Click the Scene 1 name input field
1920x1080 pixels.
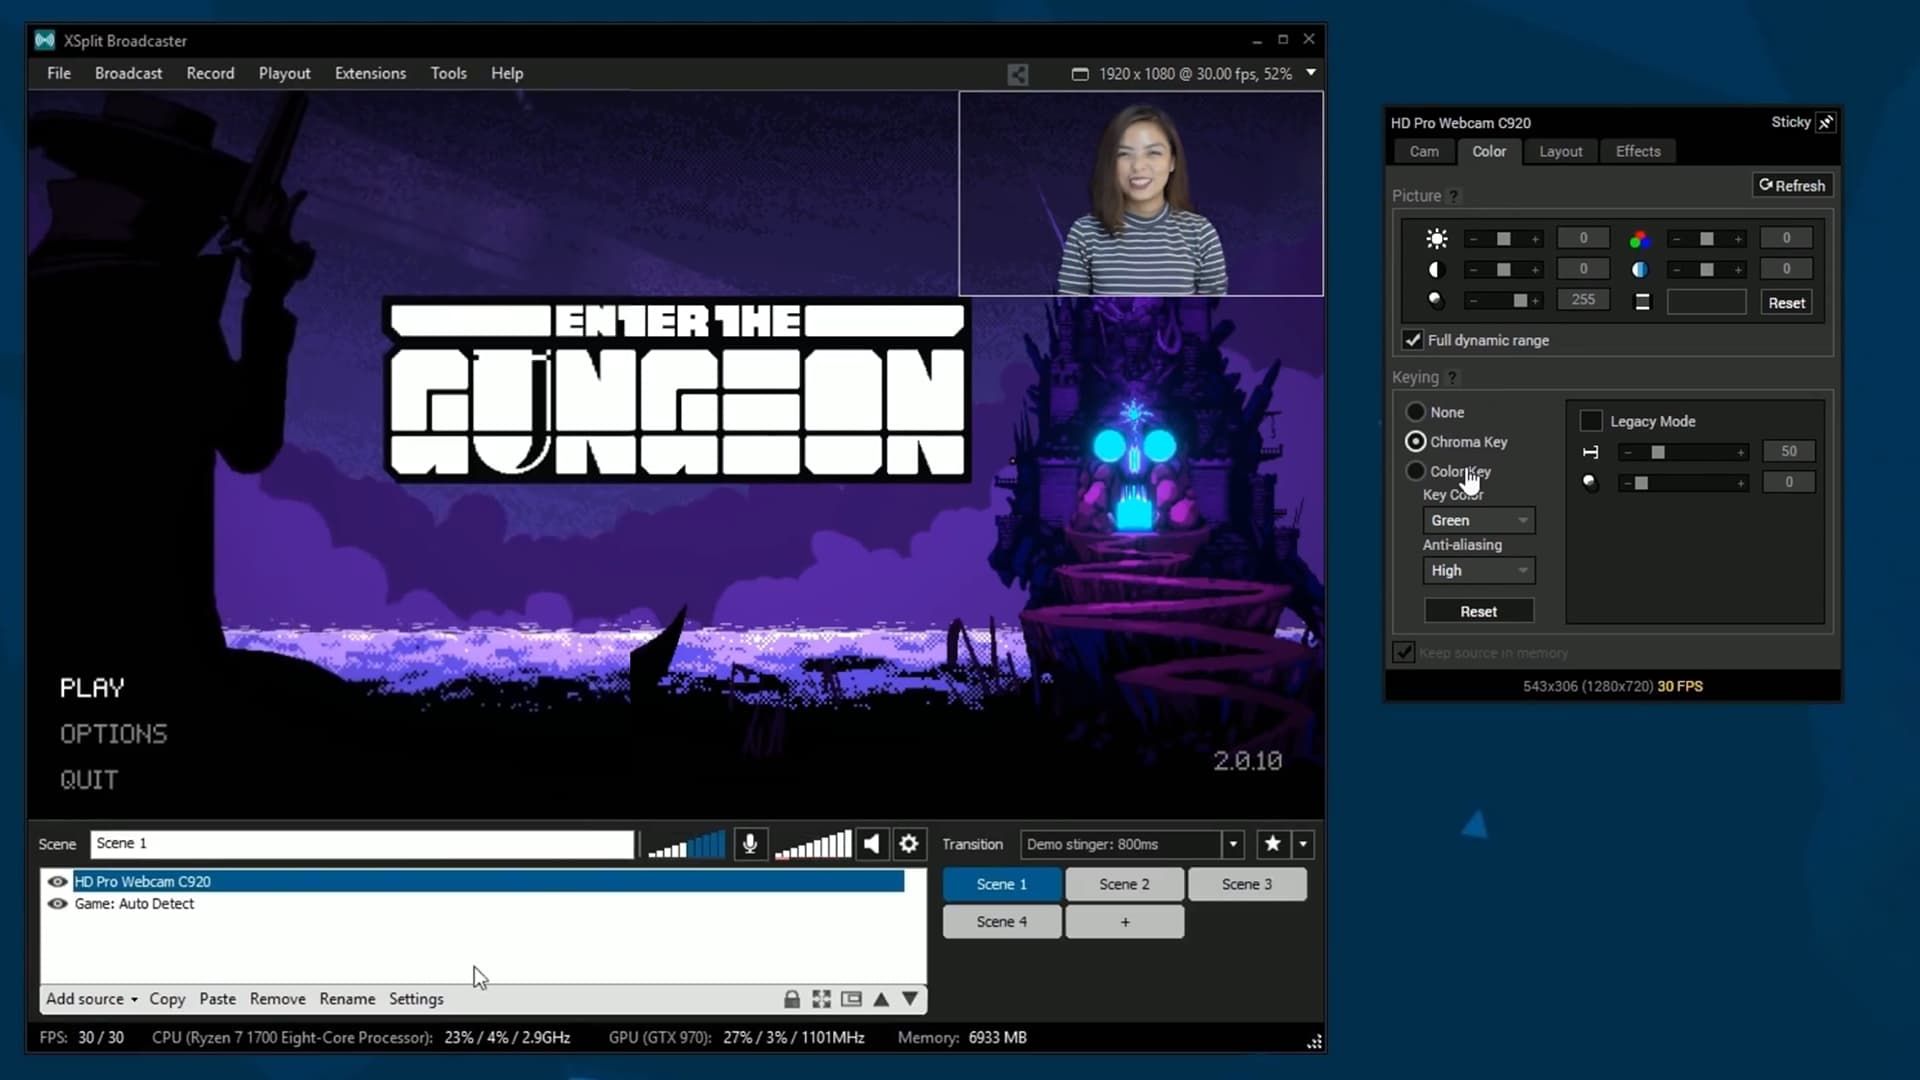pos(362,844)
